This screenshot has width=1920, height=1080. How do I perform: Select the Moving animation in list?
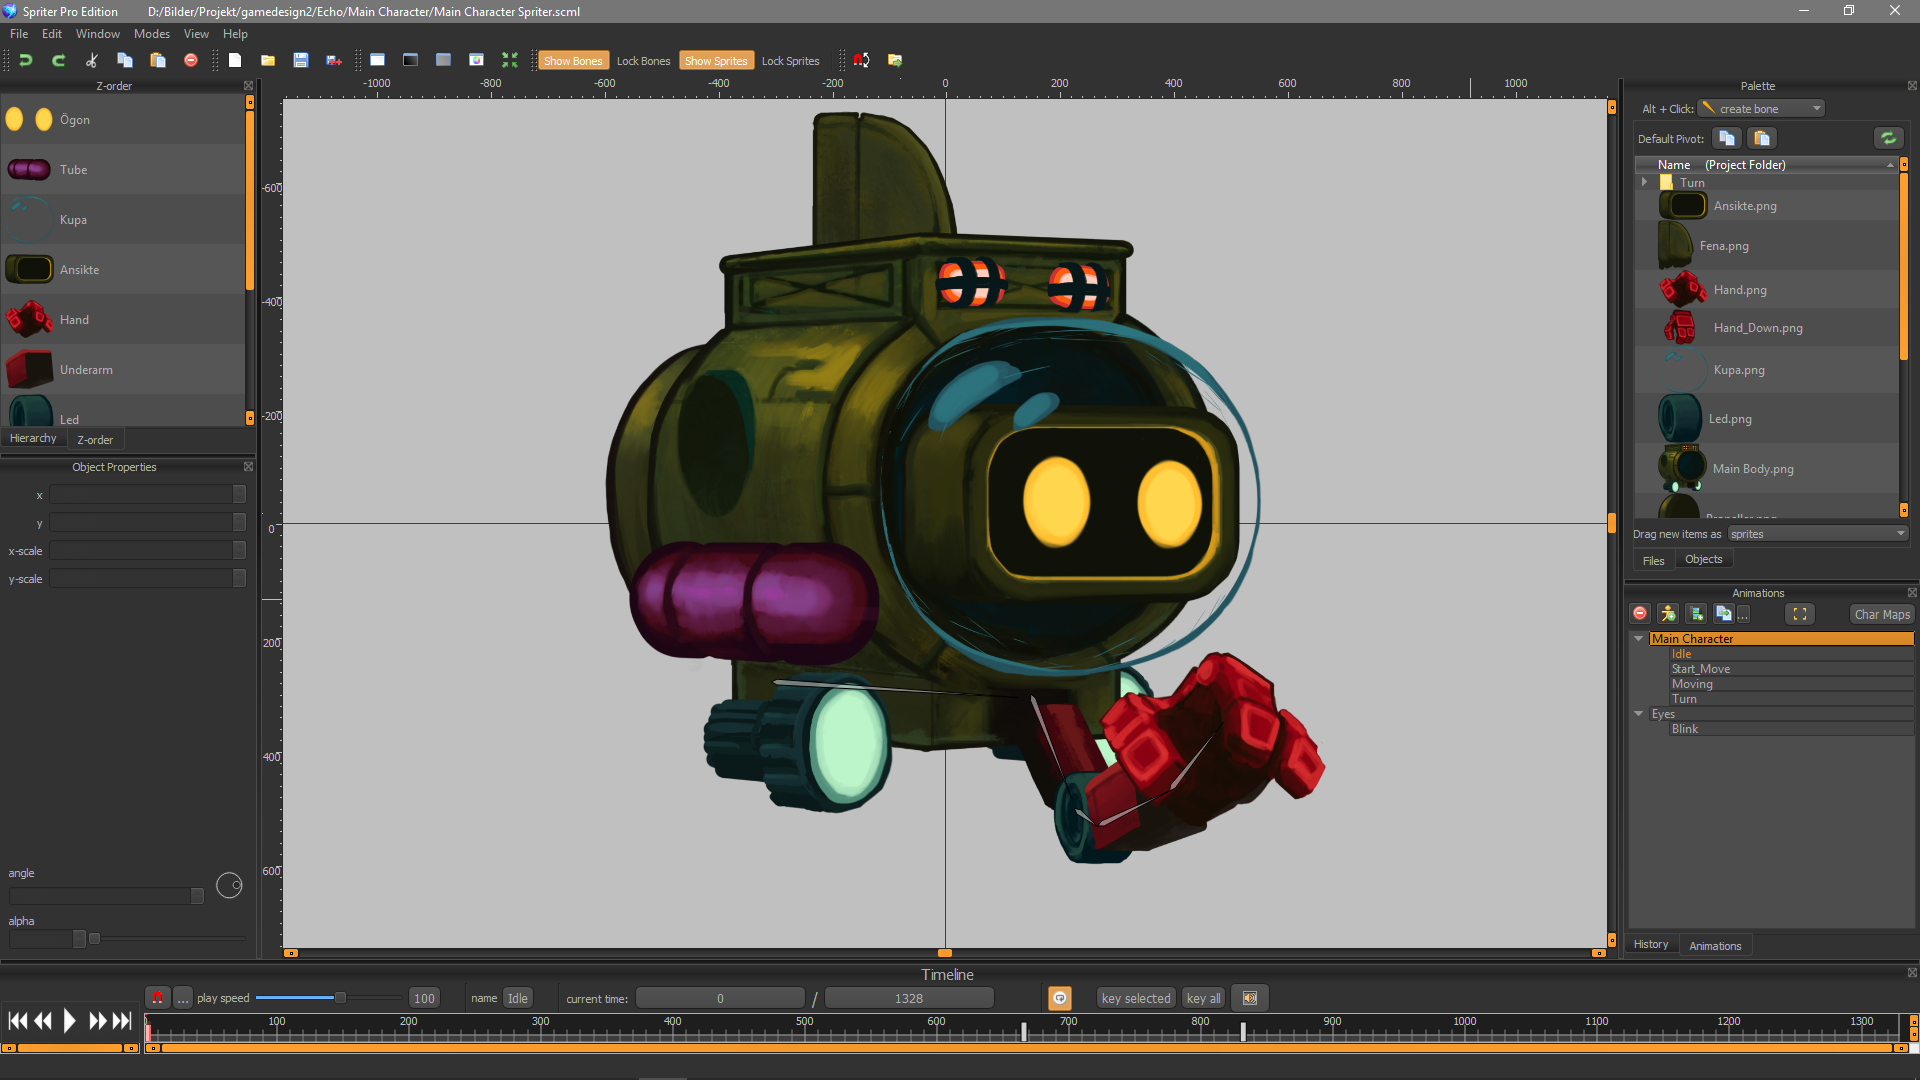tap(1692, 684)
